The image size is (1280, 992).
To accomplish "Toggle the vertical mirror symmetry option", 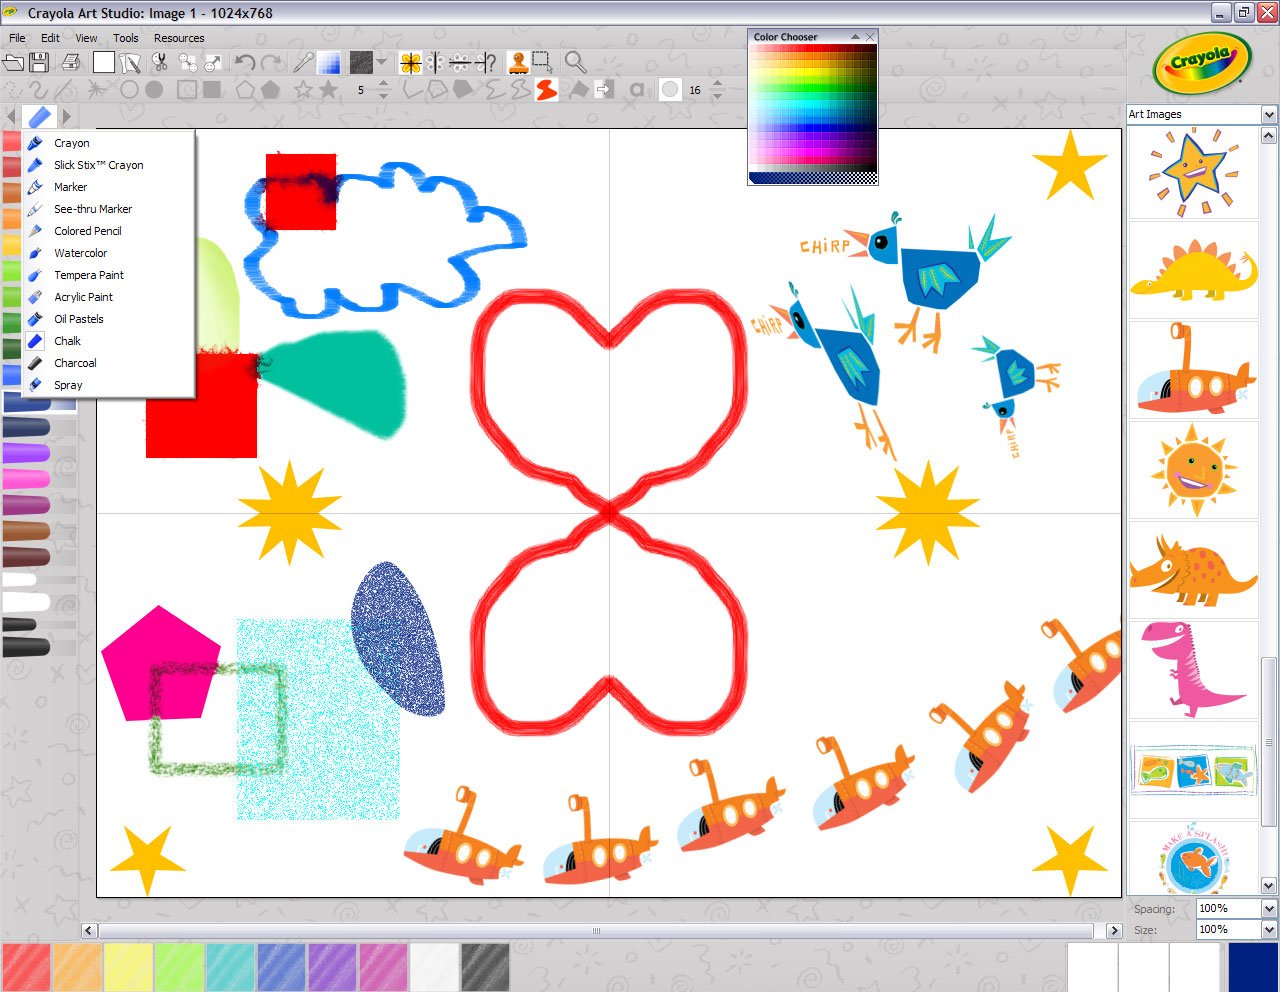I will pyautogui.click(x=436, y=62).
